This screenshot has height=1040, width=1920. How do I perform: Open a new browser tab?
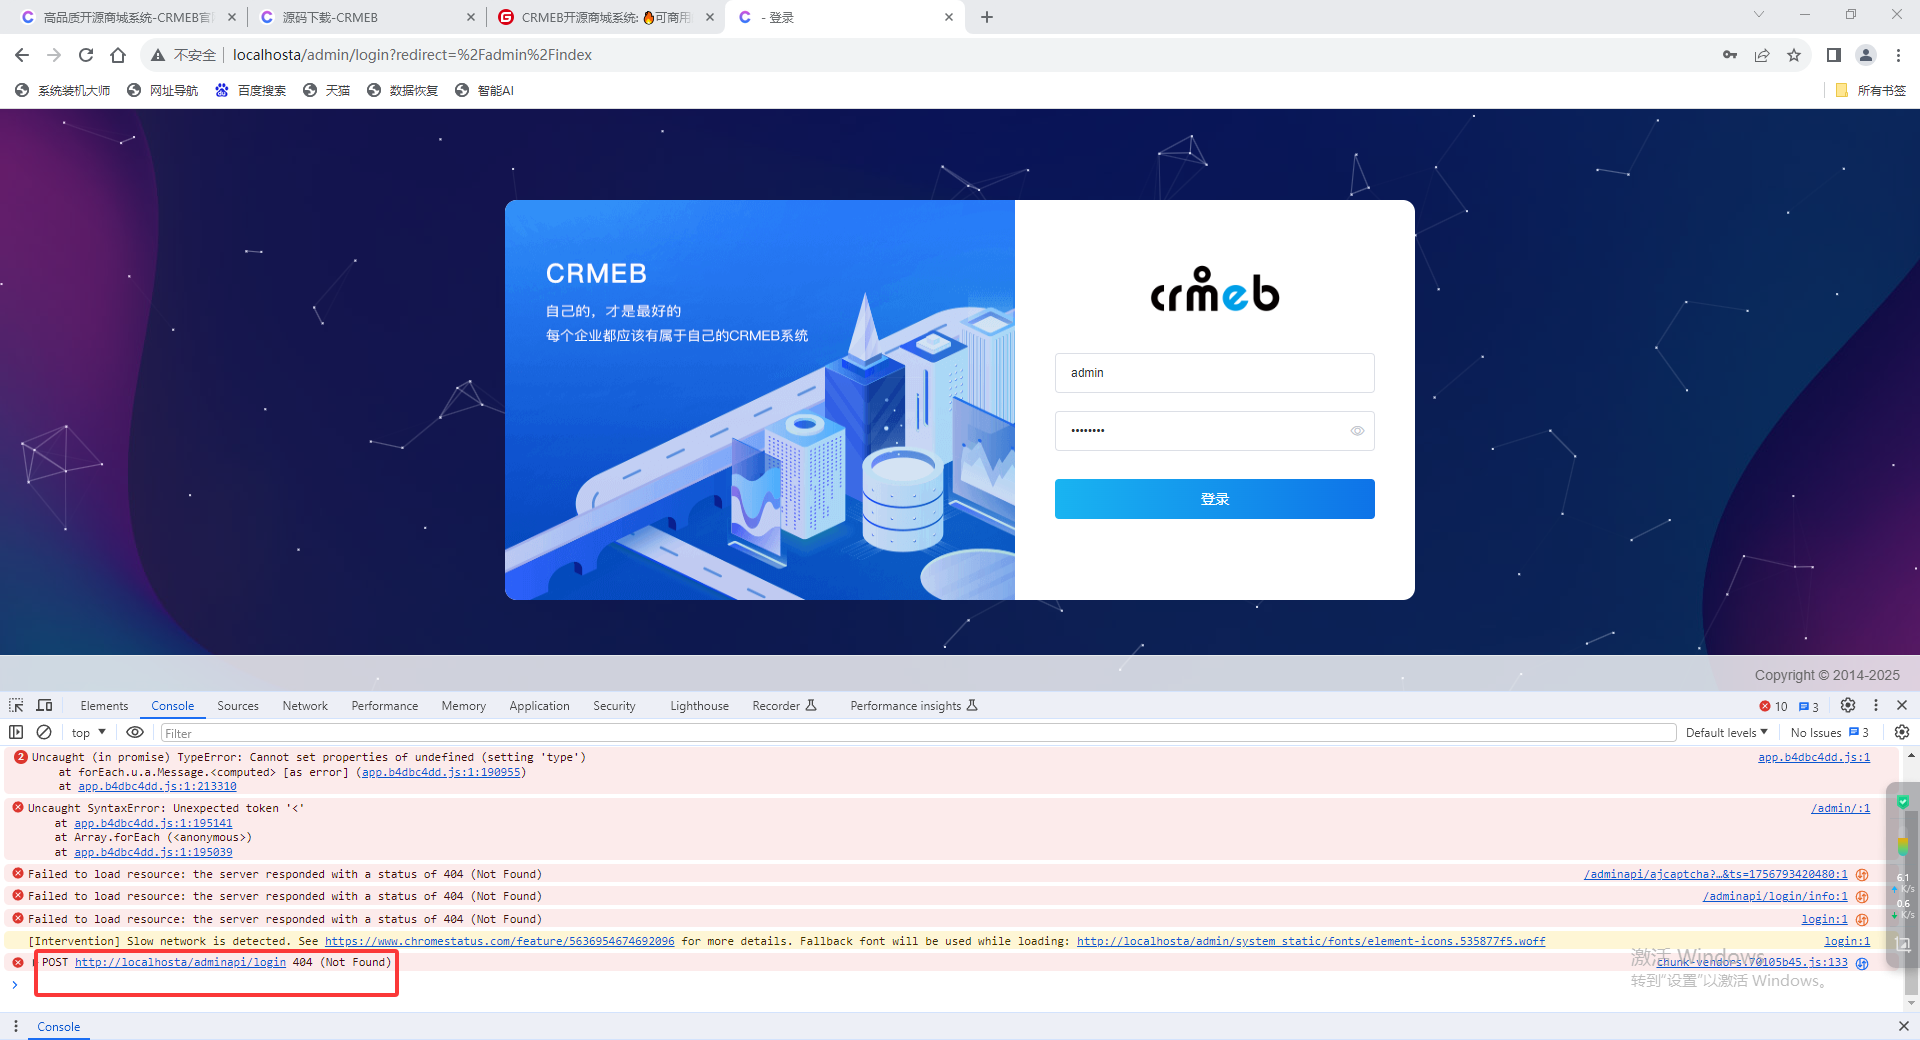[x=987, y=17]
